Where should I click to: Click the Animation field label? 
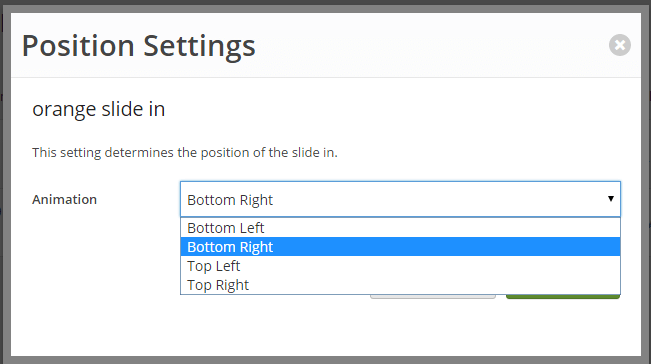point(64,200)
